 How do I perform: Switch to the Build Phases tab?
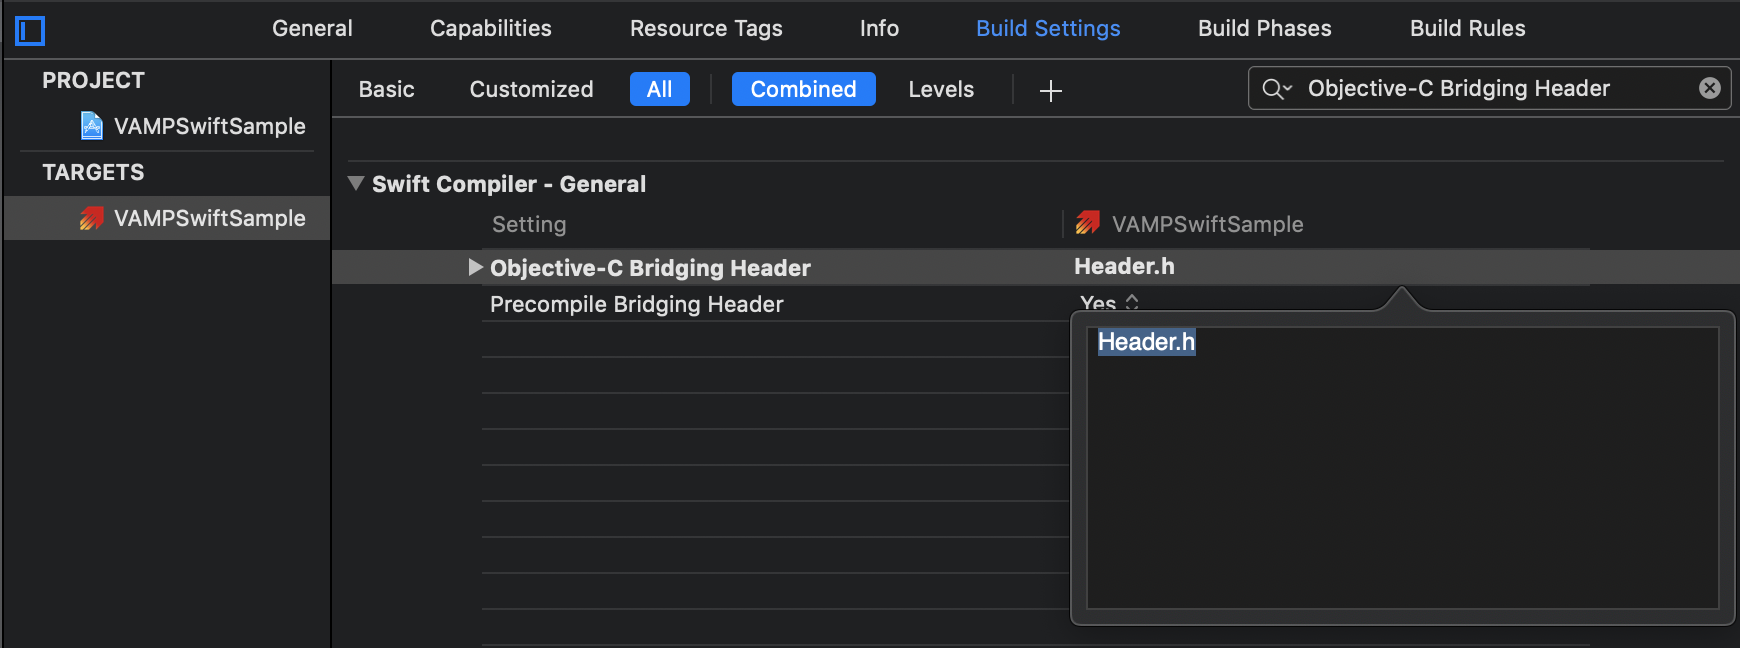(1264, 28)
